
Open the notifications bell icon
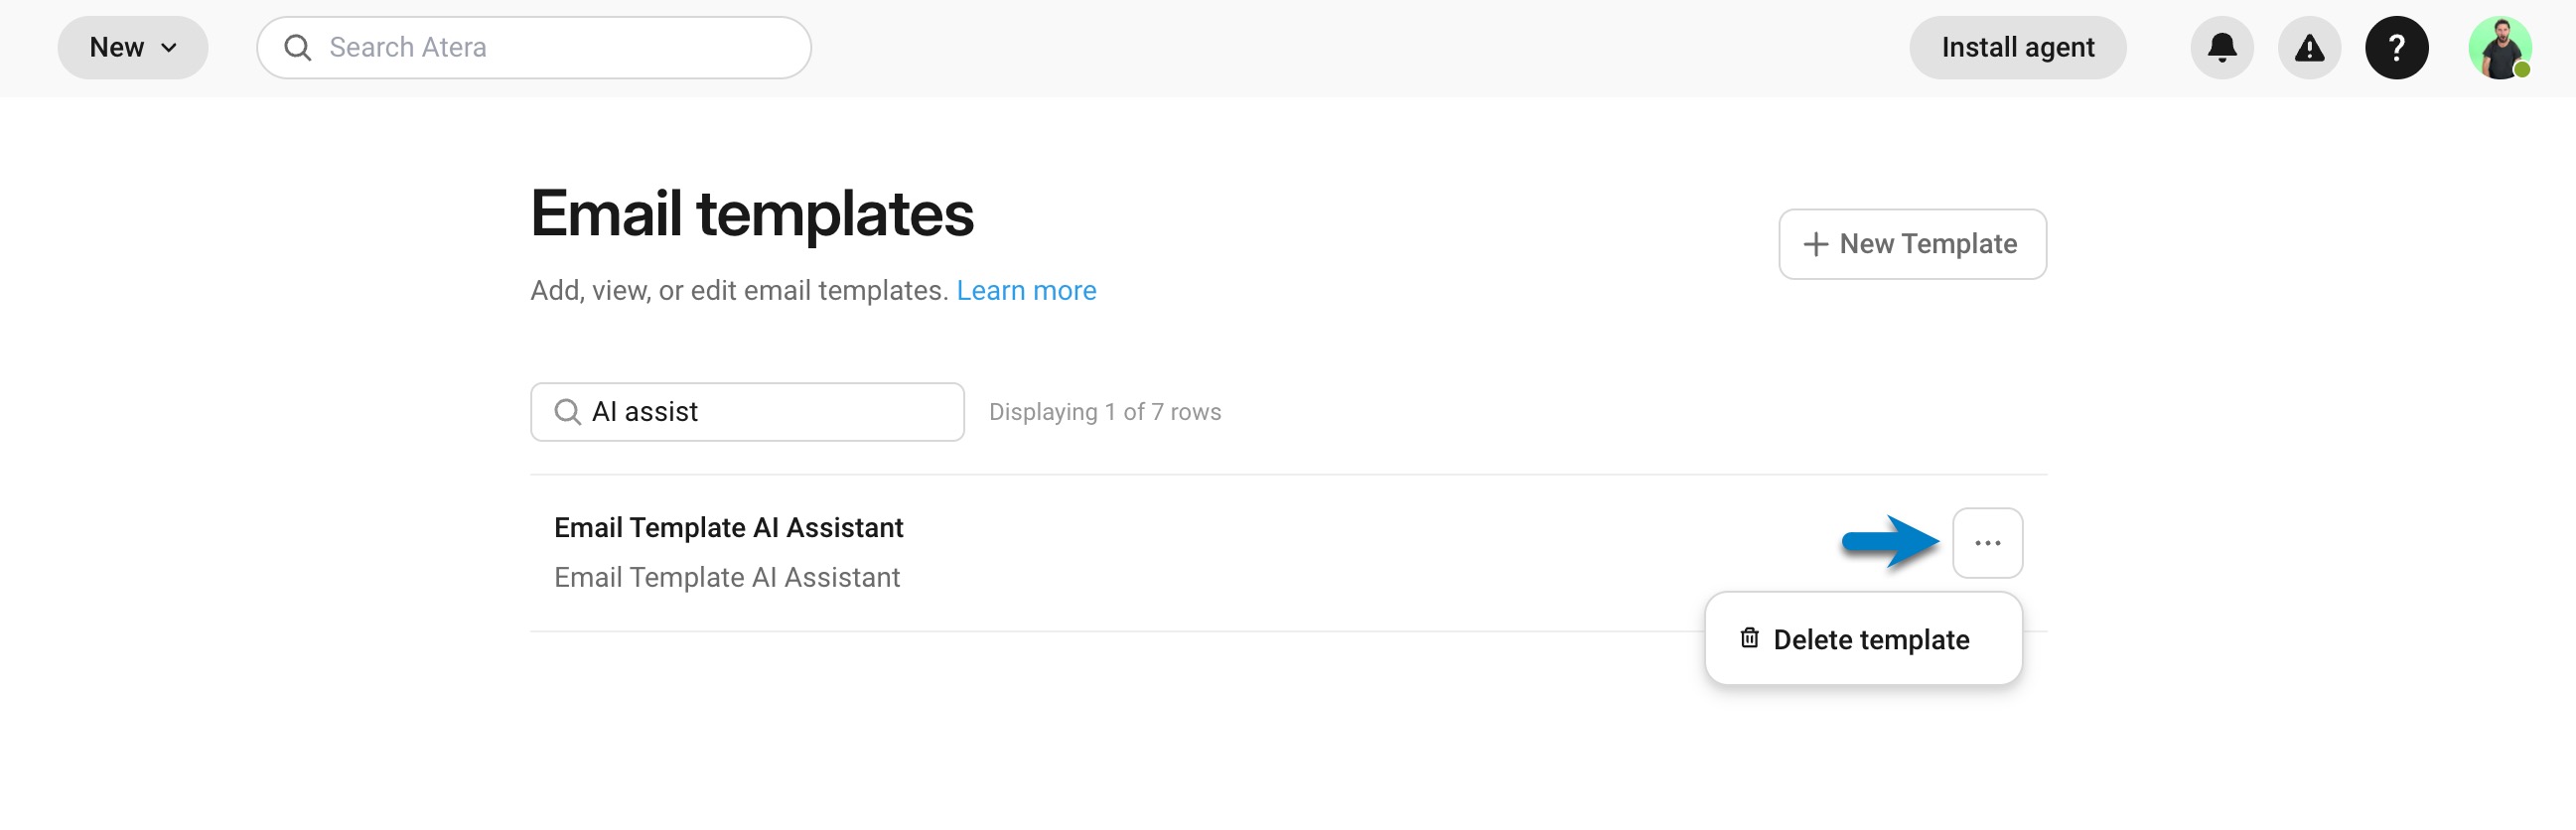[x=2221, y=47]
